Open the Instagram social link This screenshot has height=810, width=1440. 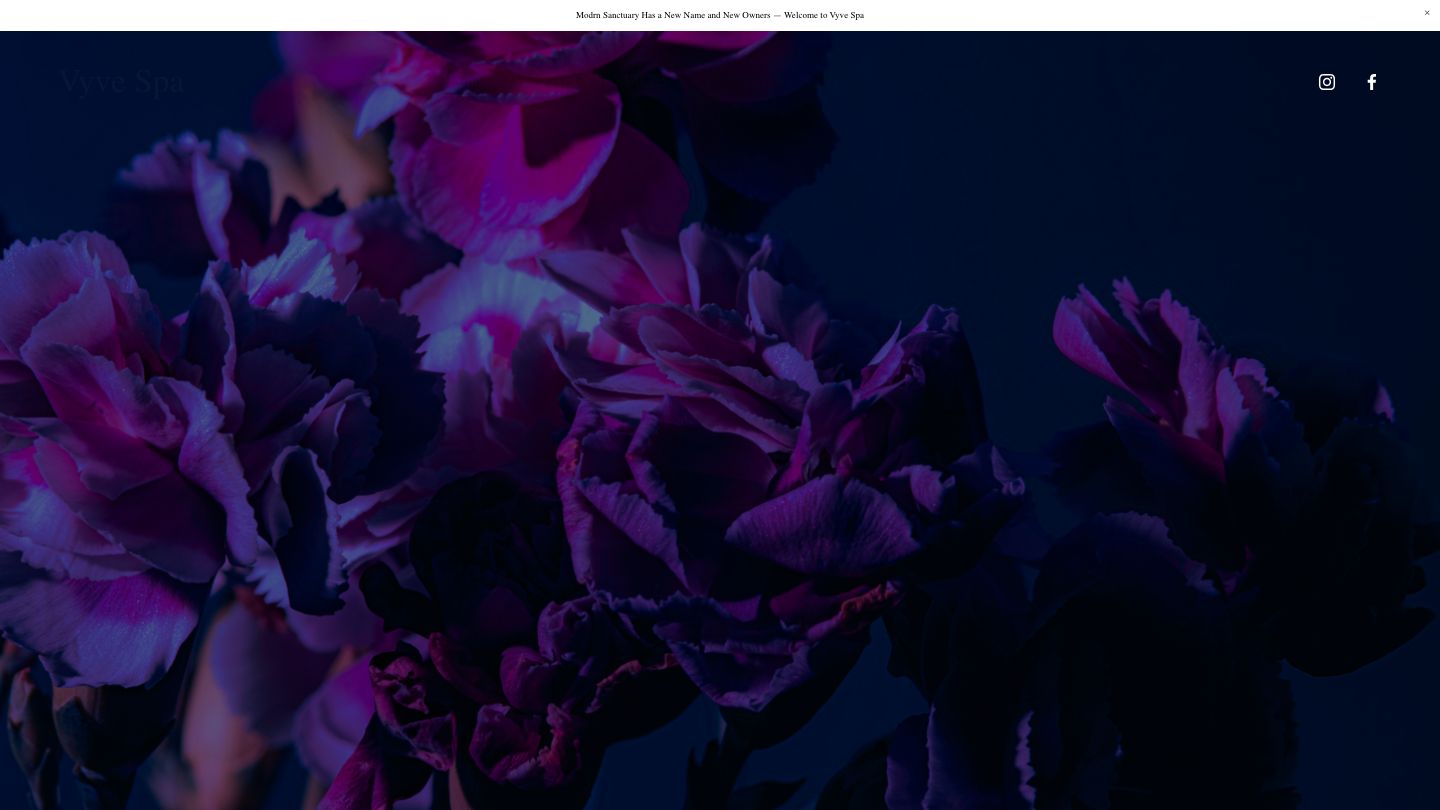pyautogui.click(x=1326, y=82)
